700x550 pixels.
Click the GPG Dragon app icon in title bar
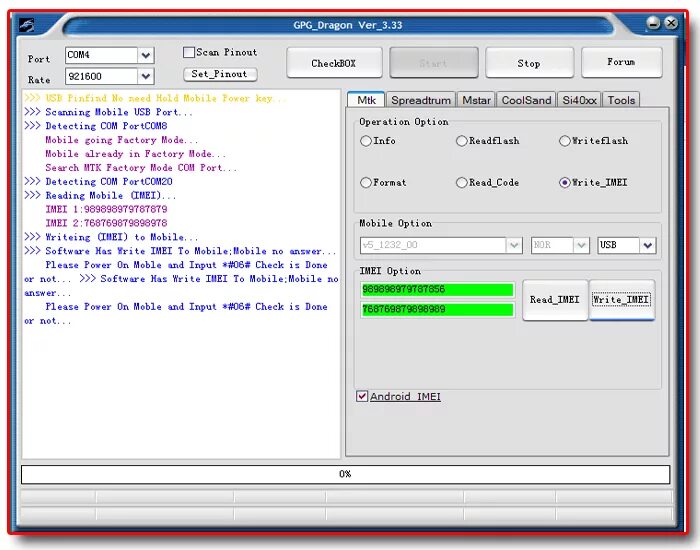(x=27, y=25)
